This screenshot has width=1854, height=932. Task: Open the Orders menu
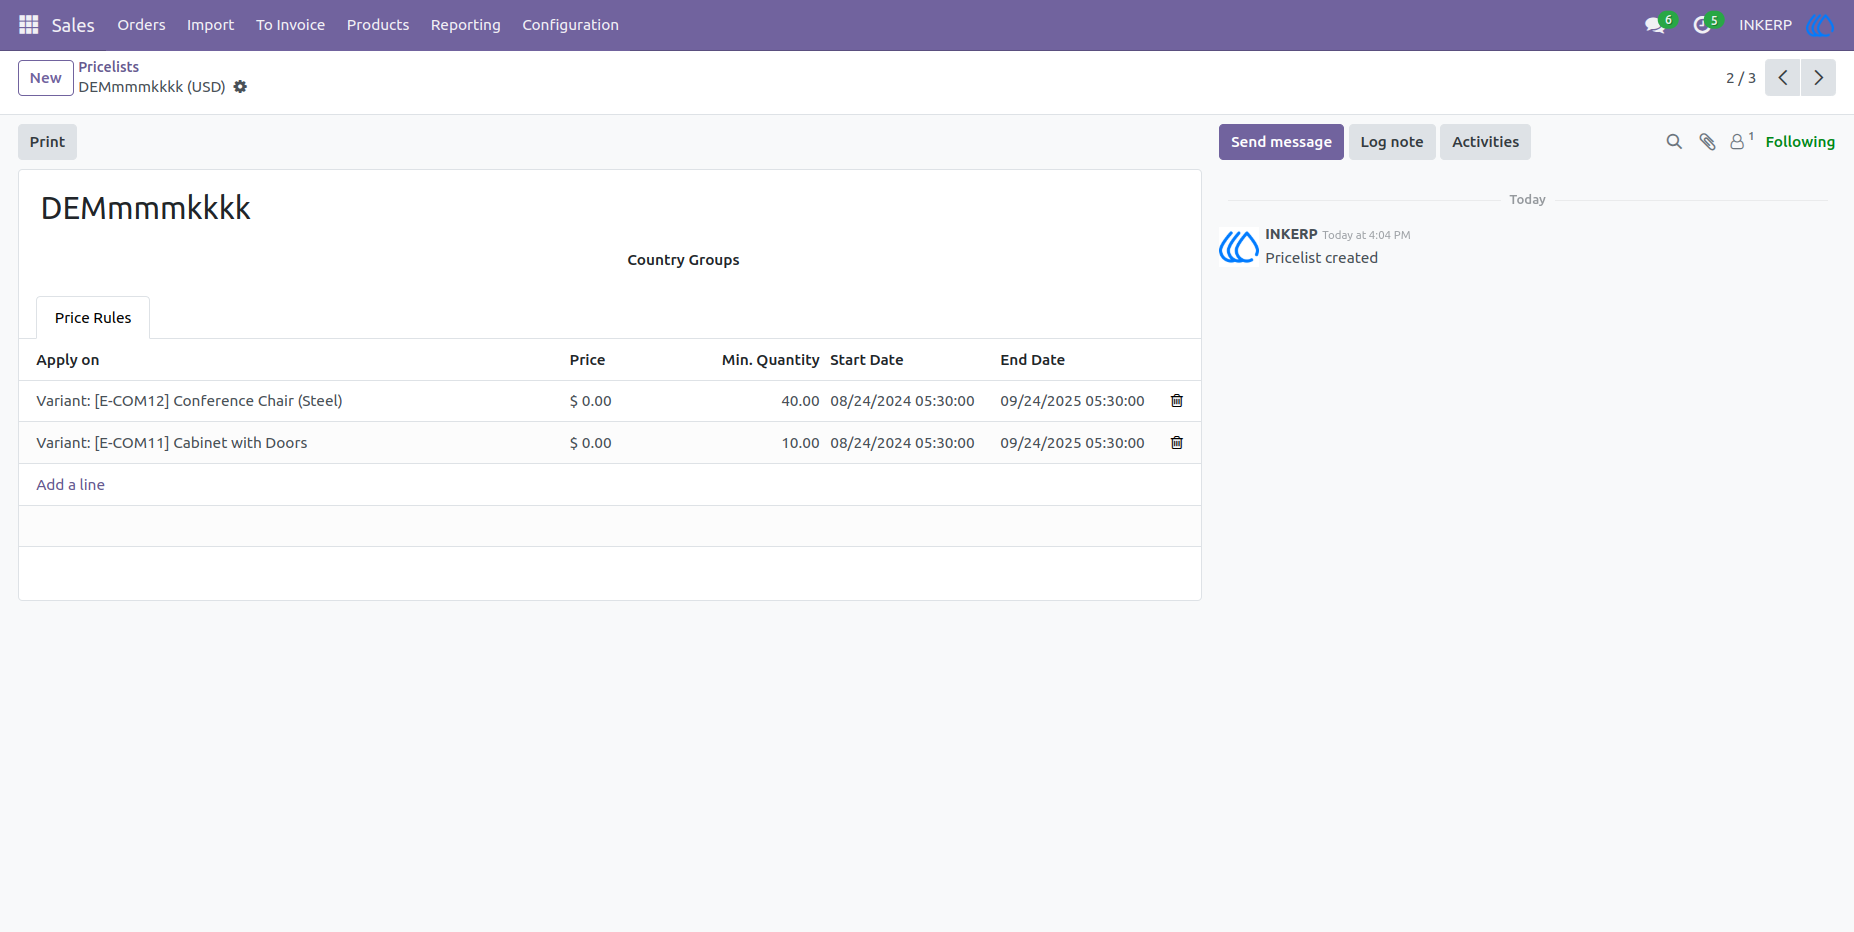[x=141, y=25]
